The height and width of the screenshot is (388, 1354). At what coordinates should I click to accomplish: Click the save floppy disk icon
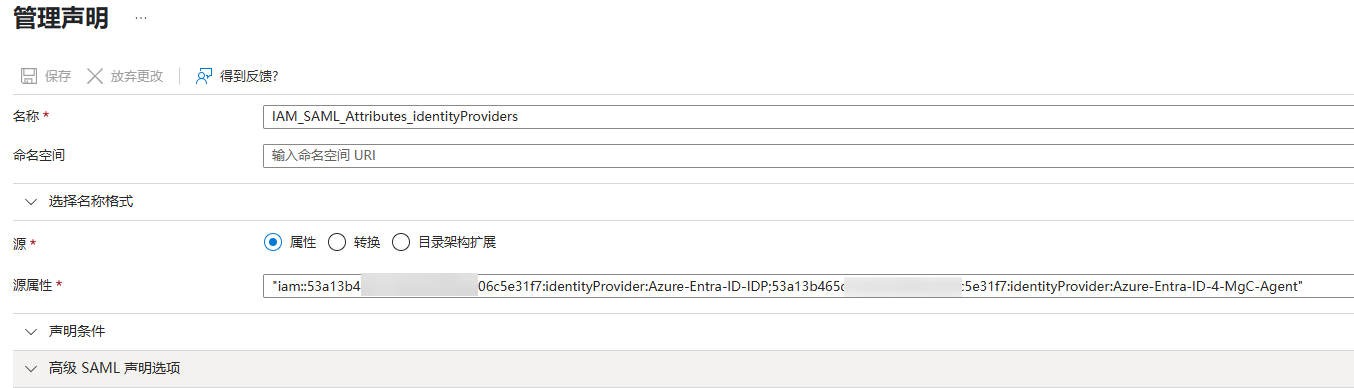tap(29, 76)
